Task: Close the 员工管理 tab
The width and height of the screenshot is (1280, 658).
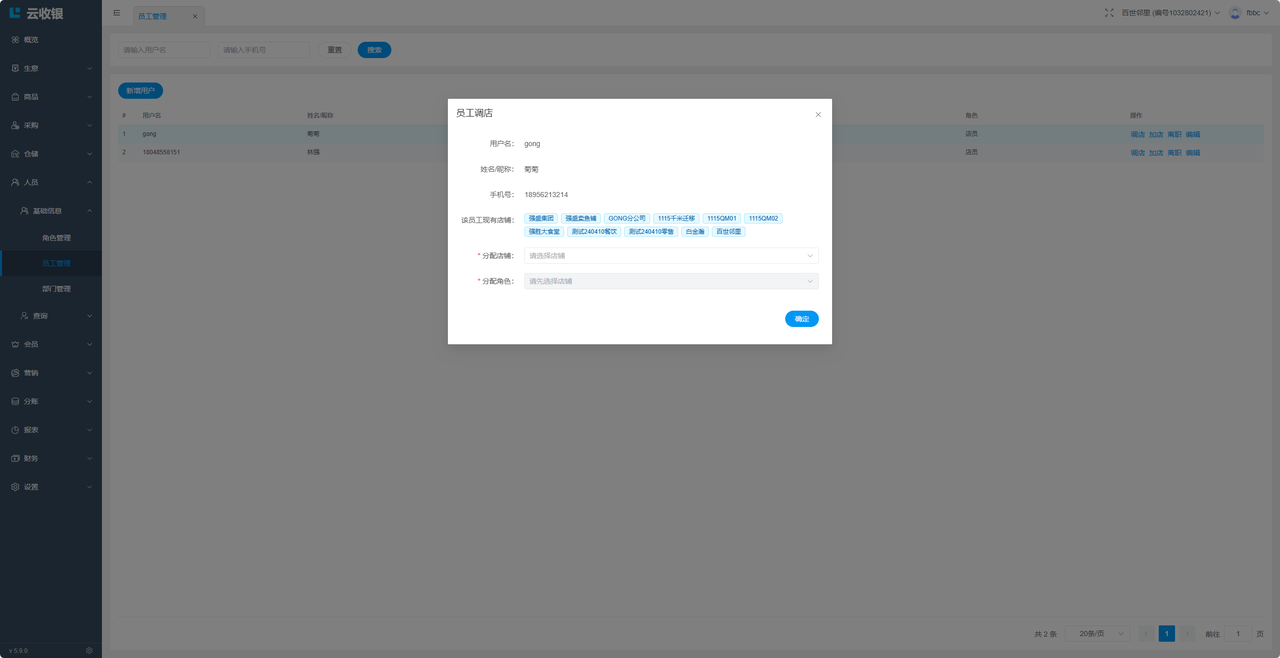Action: (x=195, y=16)
